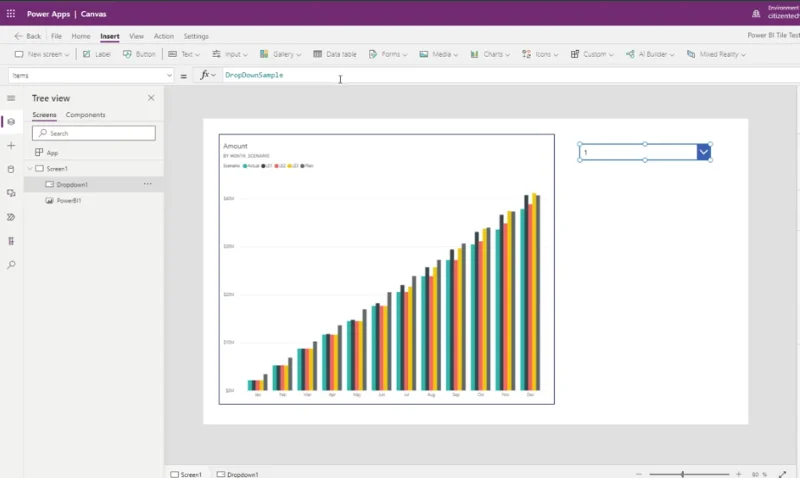This screenshot has width=800, height=478.
Task: Click the Back arrow button
Action: click(28, 36)
